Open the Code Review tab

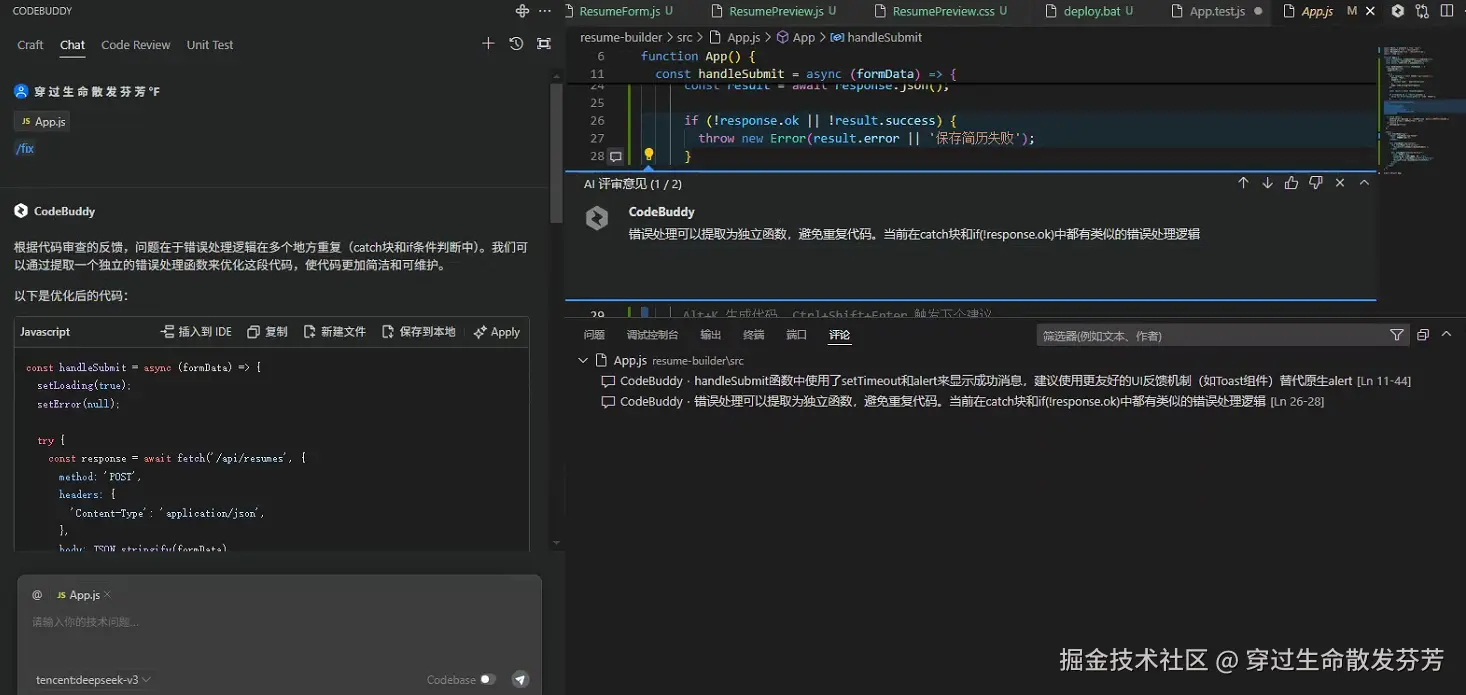click(136, 44)
